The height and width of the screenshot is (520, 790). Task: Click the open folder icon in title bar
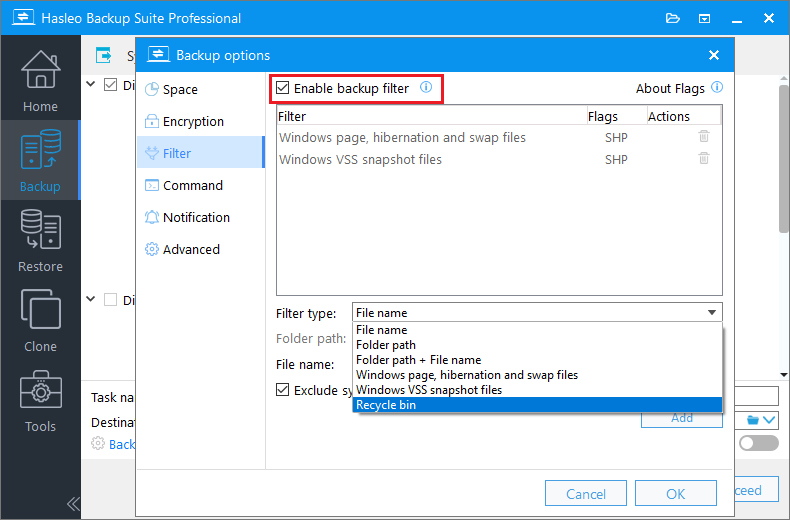point(673,19)
